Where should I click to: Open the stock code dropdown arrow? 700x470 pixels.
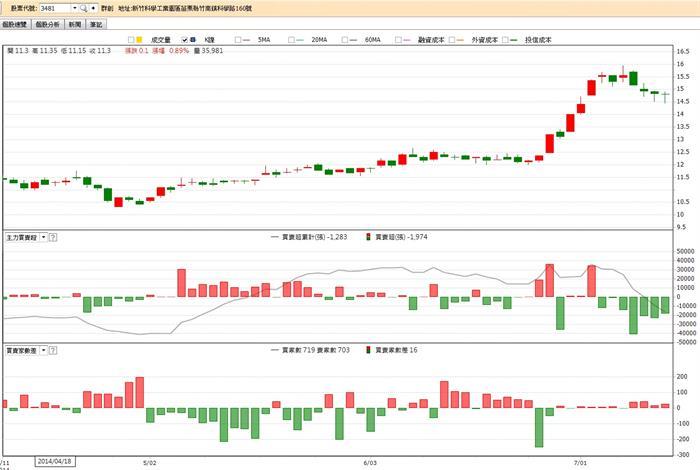pyautogui.click(x=73, y=7)
